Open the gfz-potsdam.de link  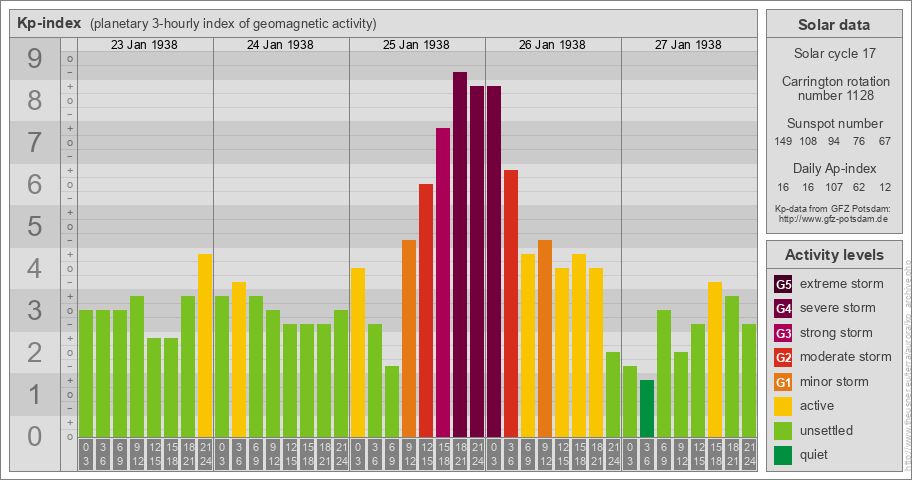click(833, 218)
